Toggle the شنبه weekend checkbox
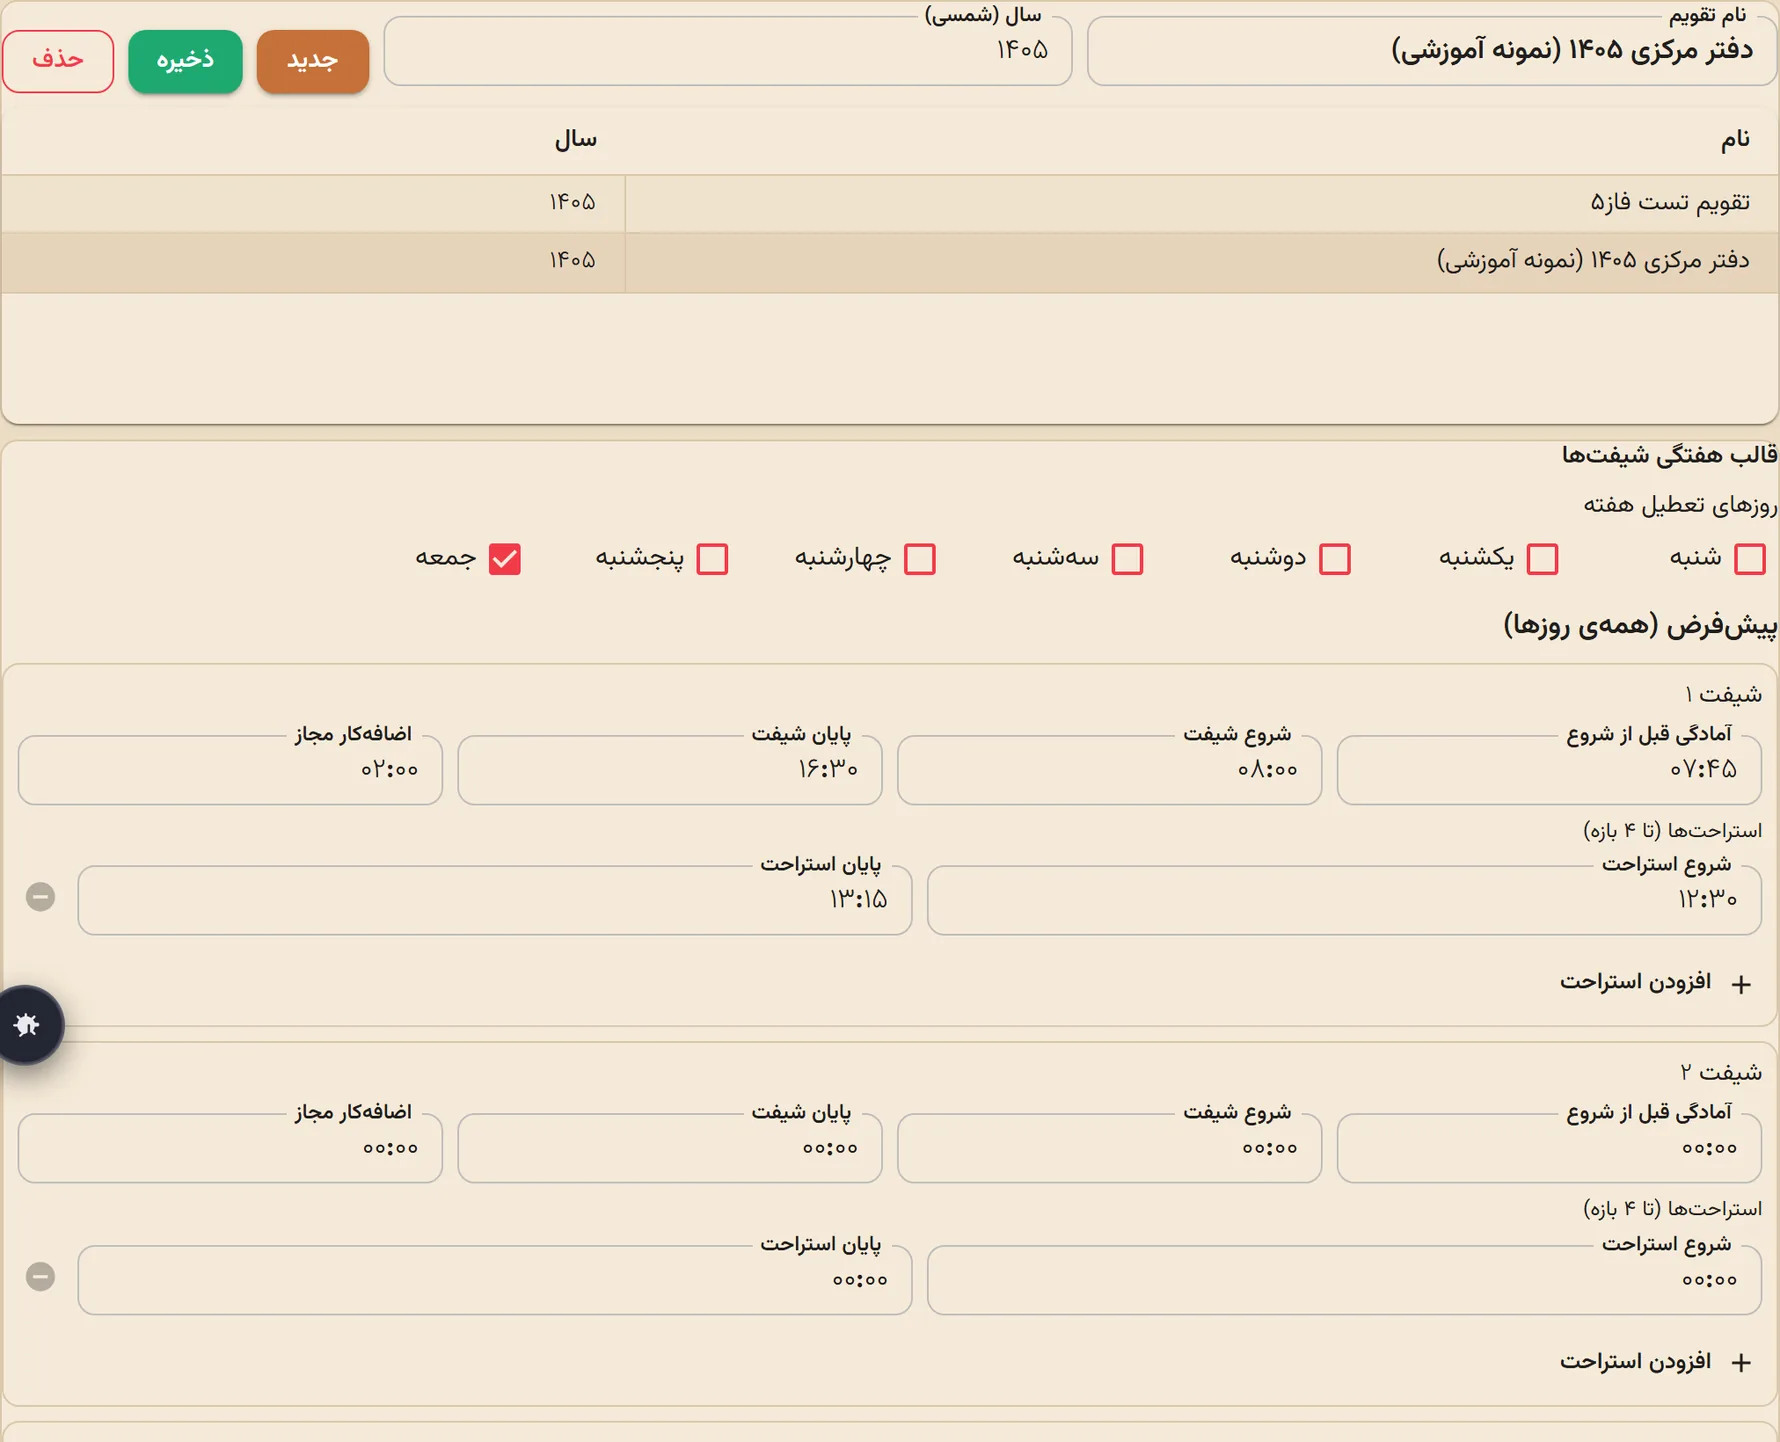1780x1442 pixels. (1749, 559)
